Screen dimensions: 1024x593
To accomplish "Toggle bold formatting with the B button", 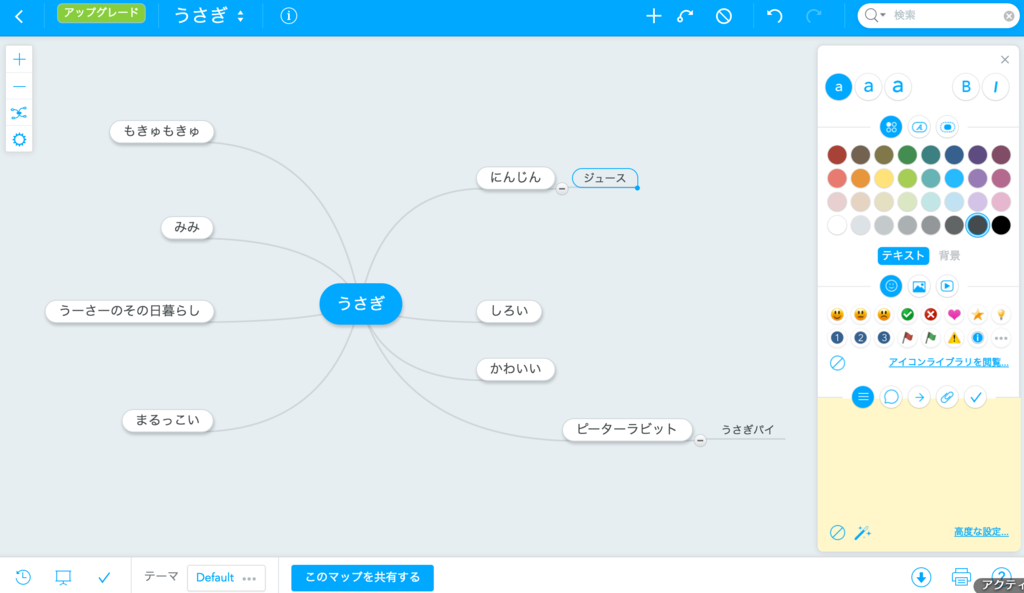I will [965, 88].
